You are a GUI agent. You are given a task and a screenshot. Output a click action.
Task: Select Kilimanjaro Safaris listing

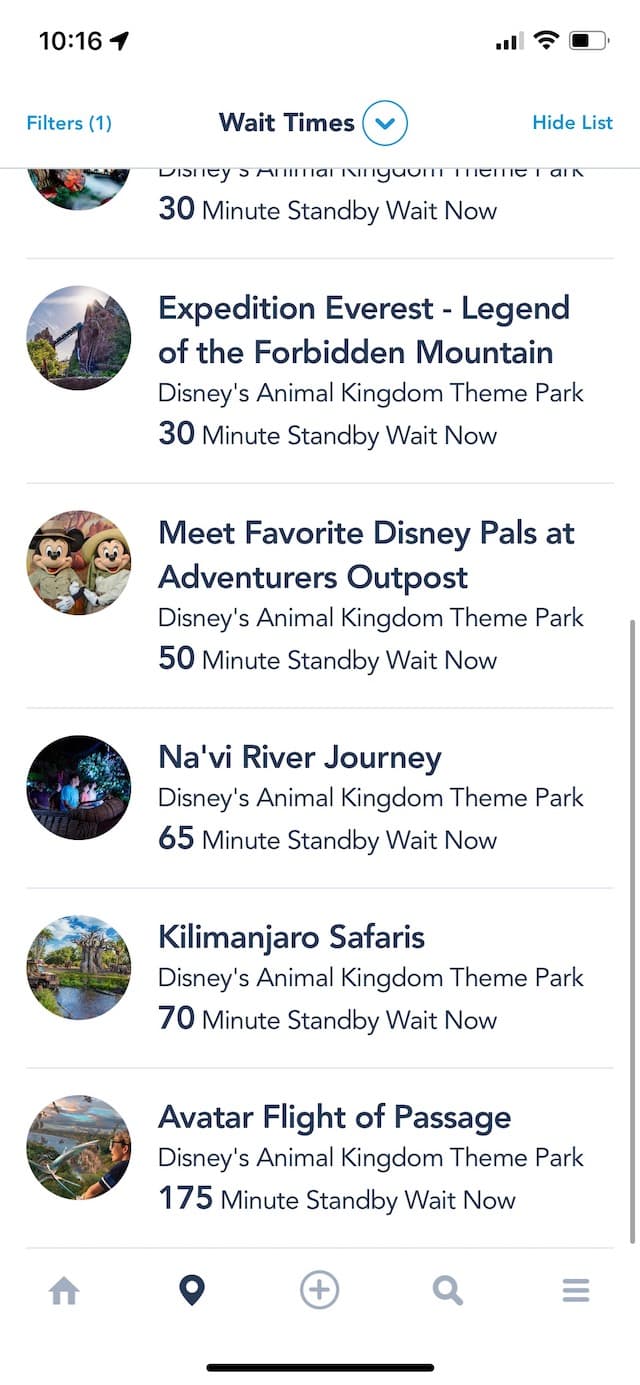(320, 978)
